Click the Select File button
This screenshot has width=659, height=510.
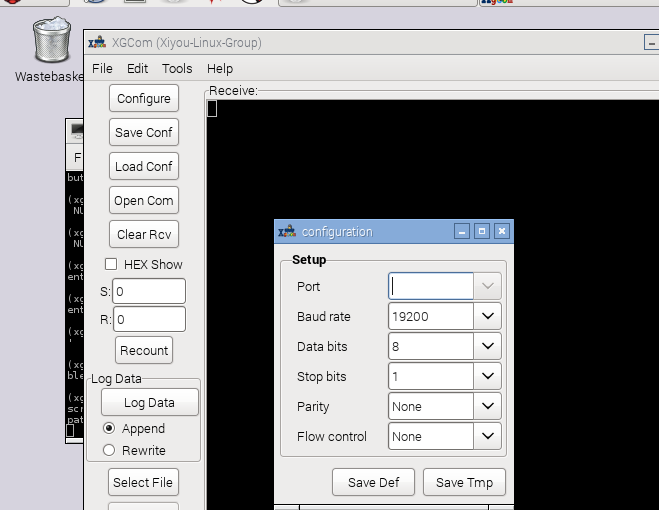tap(143, 482)
